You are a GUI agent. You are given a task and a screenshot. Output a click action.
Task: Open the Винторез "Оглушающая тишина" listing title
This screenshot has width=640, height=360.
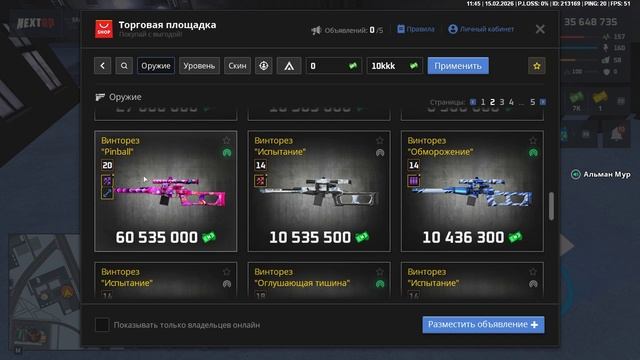[x=302, y=277]
